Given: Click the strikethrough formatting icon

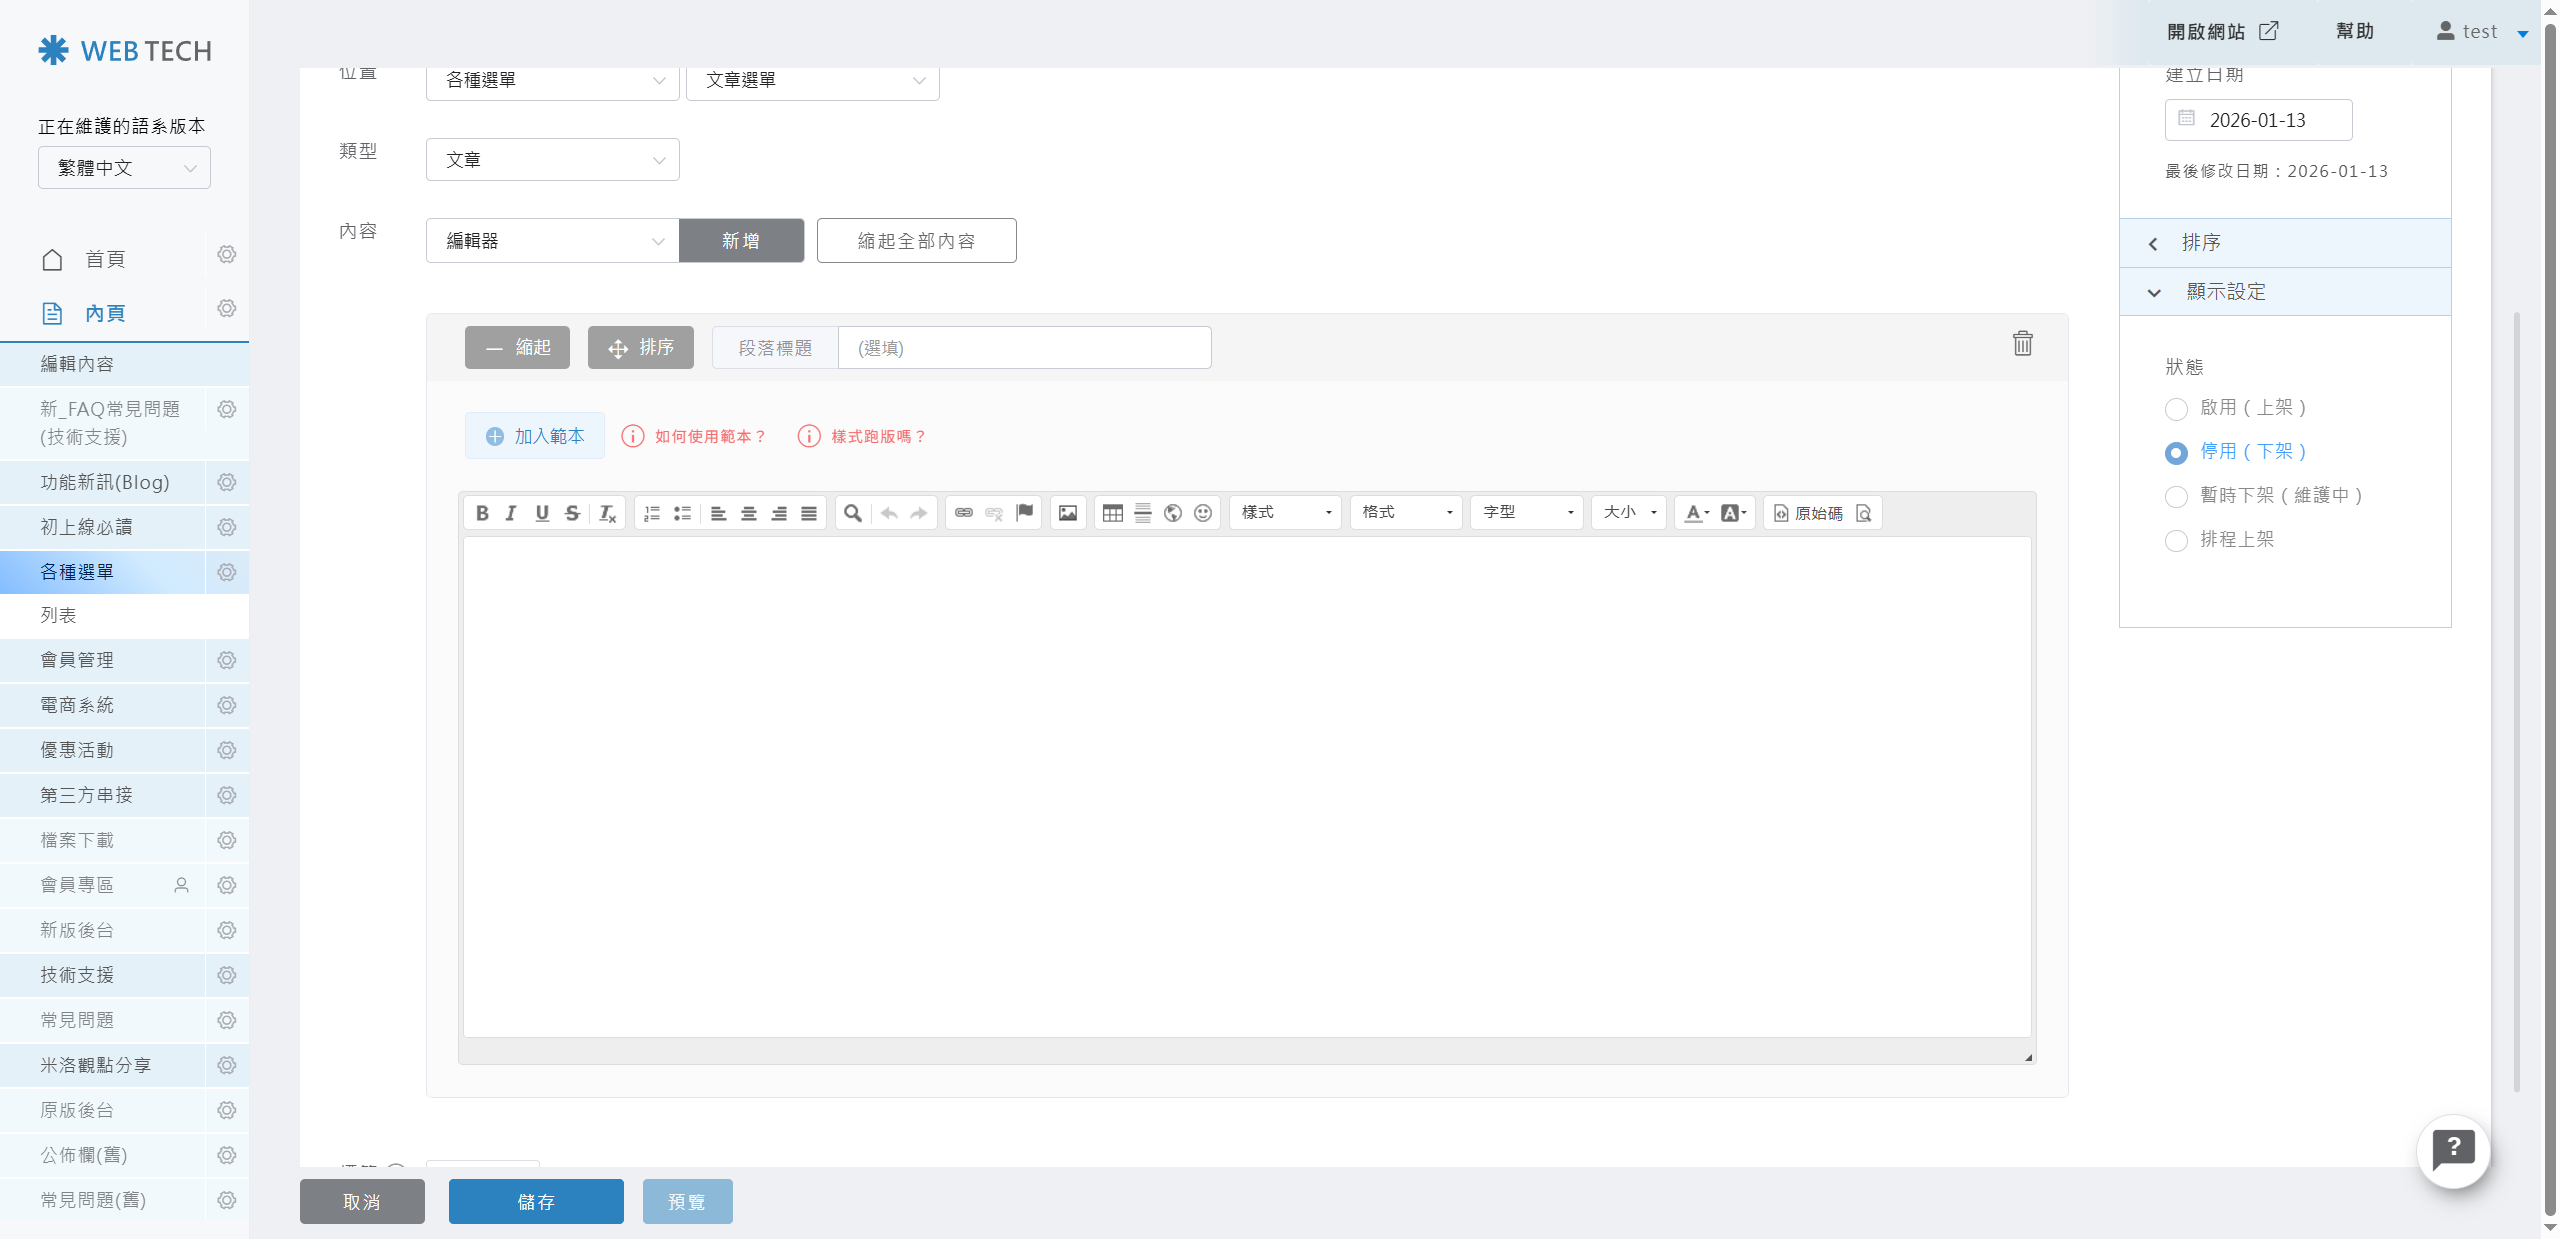Looking at the screenshot, I should pyautogui.click(x=572, y=513).
